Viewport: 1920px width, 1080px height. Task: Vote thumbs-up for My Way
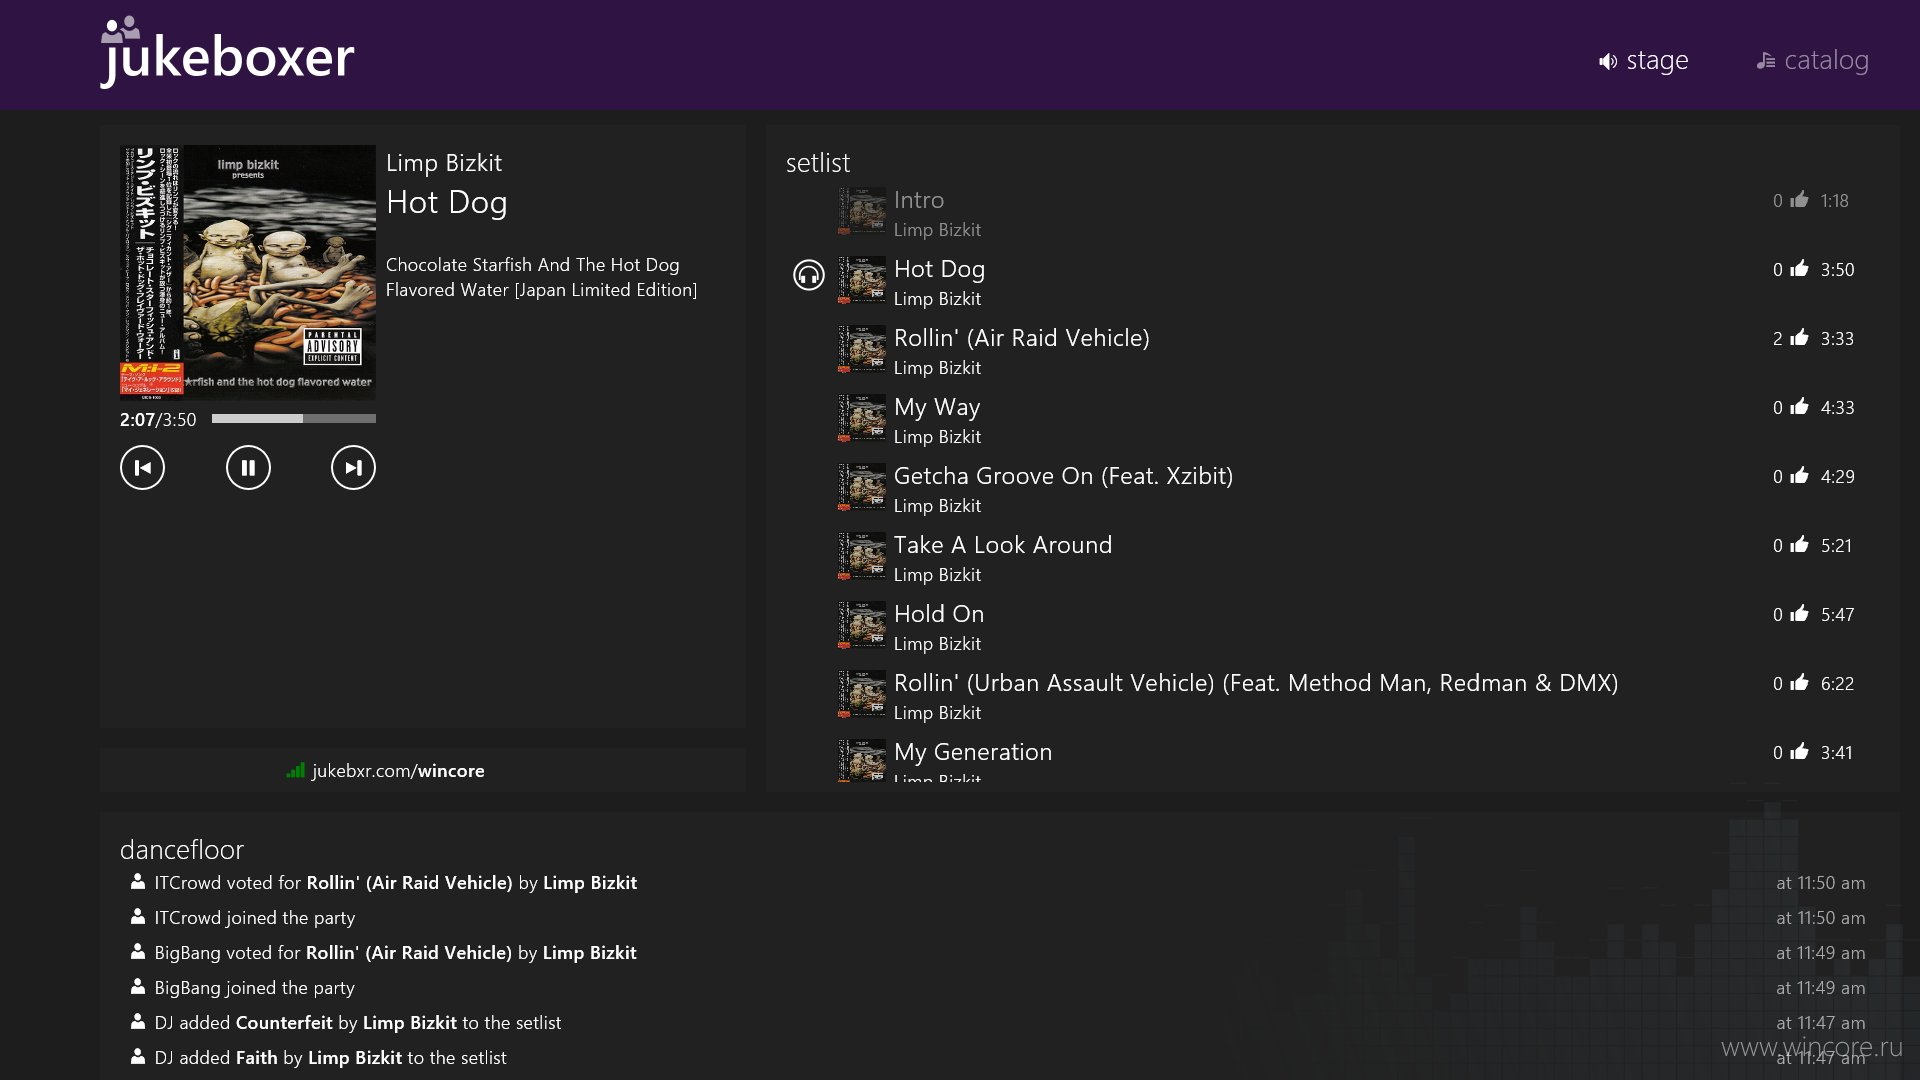click(1799, 407)
